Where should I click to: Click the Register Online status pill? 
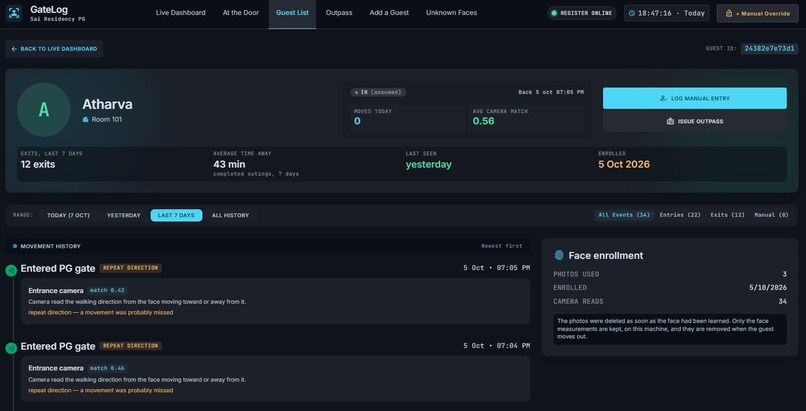click(581, 13)
